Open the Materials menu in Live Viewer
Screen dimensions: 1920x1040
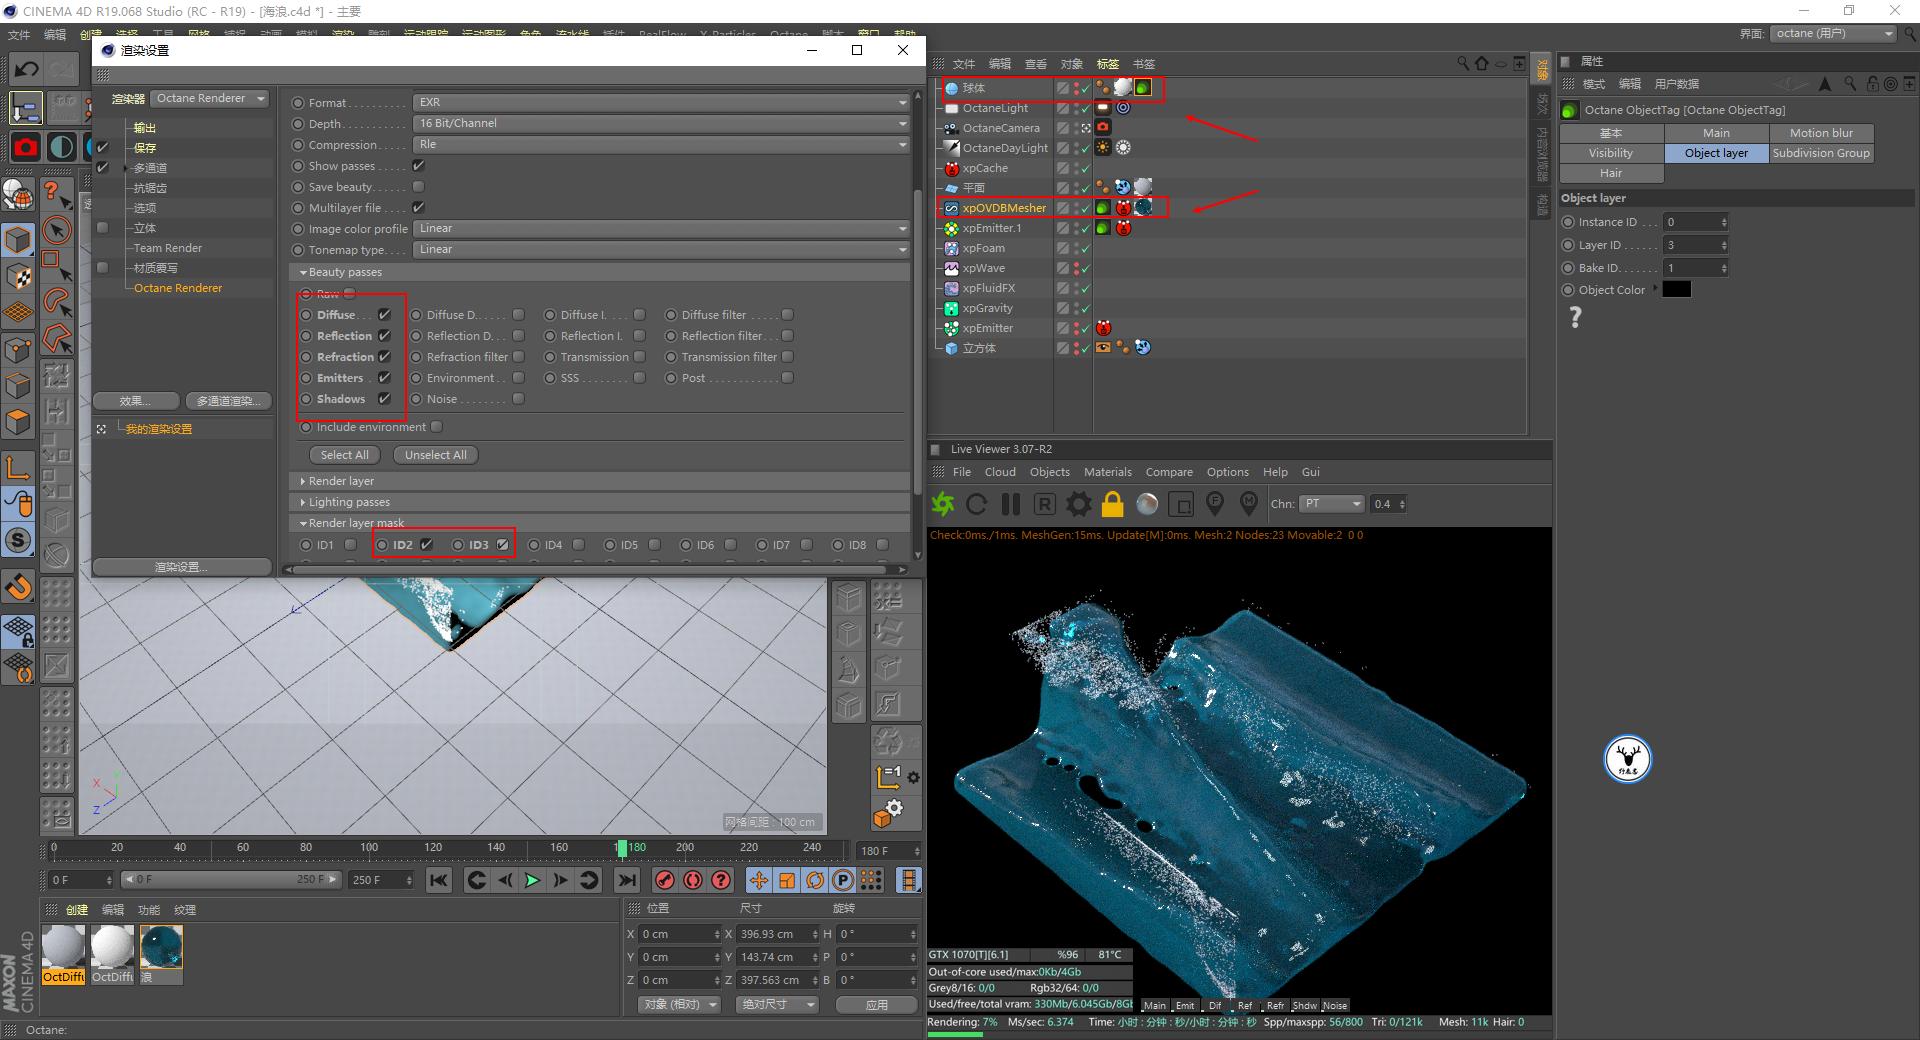tap(1107, 472)
